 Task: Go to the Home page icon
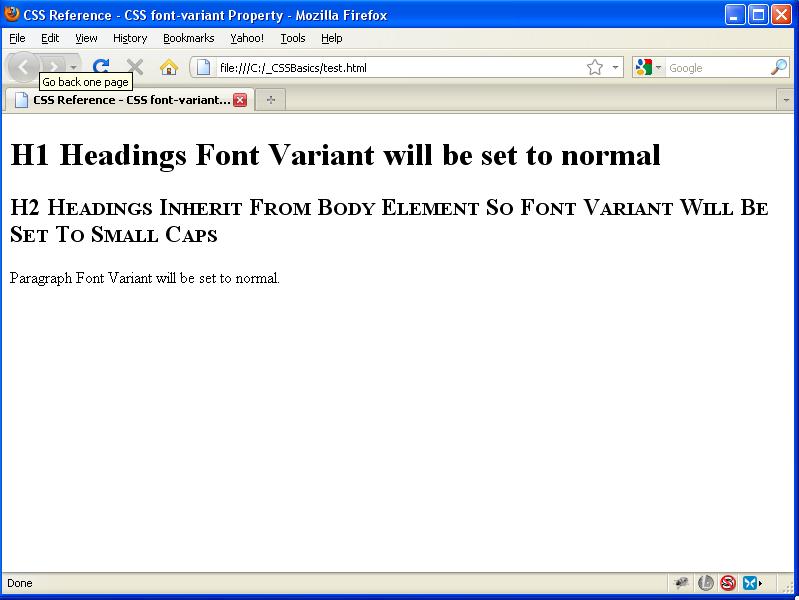[x=169, y=67]
